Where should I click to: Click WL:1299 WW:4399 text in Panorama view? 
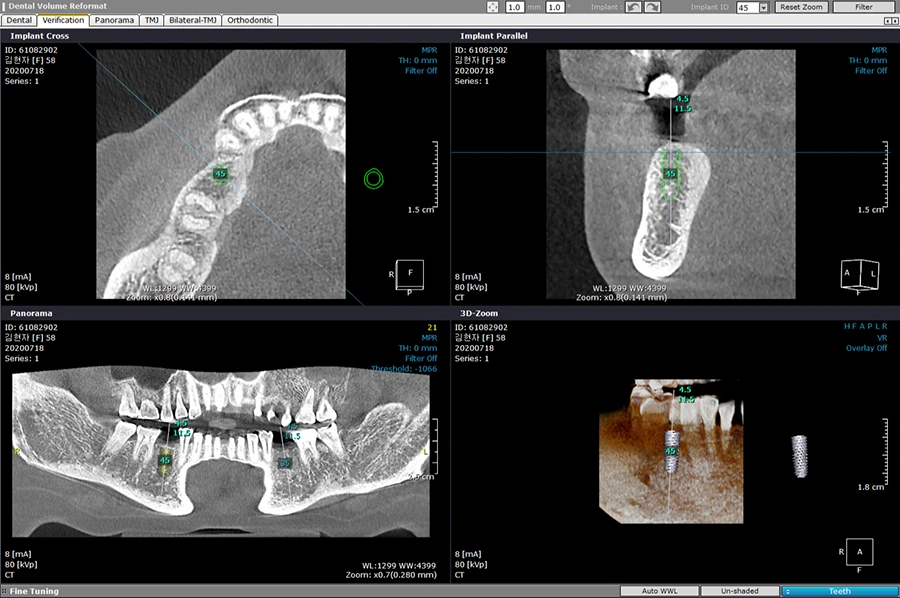click(x=398, y=565)
